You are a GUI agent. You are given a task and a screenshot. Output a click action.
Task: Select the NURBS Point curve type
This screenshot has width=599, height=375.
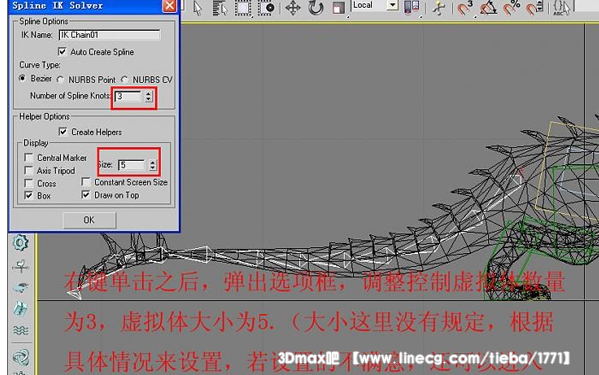tap(60, 80)
